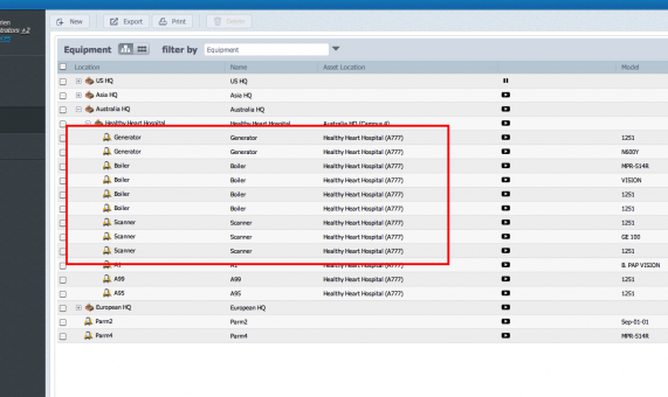
Task: Click the Parm4 equipment bell icon
Action: point(88,335)
